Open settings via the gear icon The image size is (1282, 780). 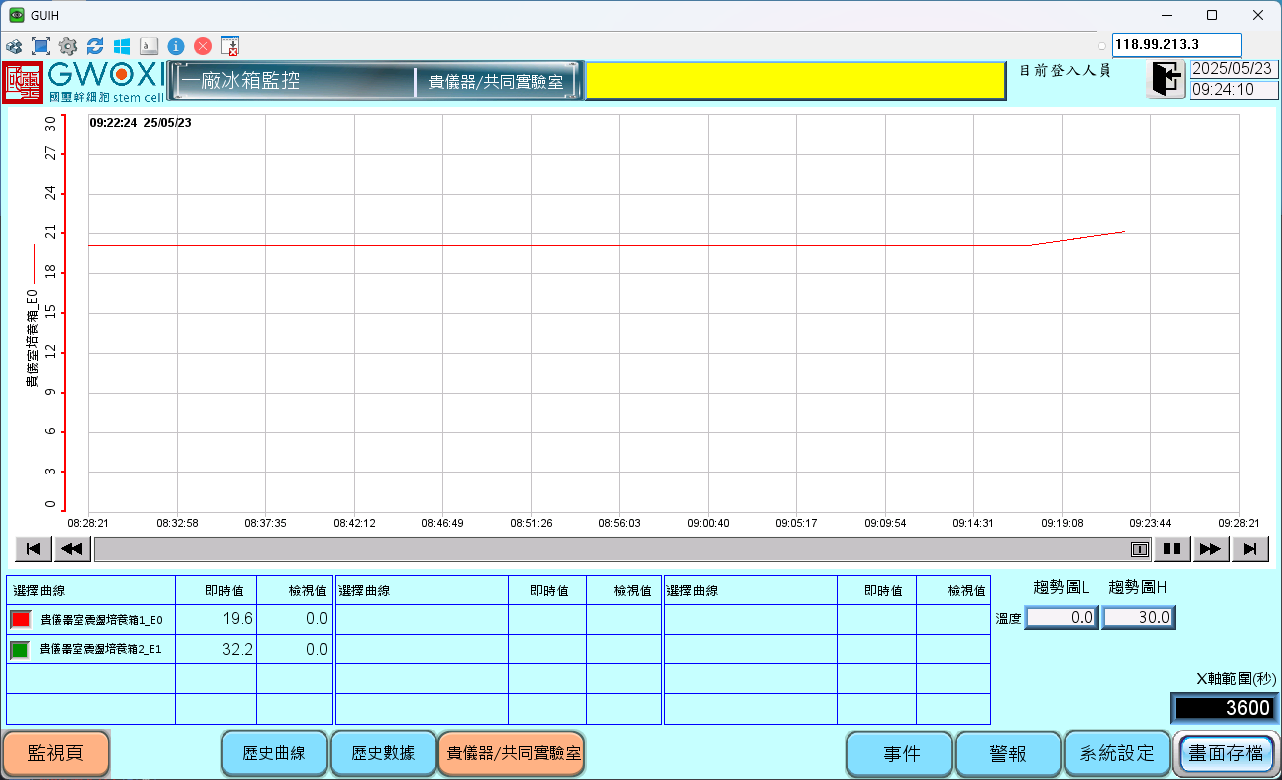(68, 46)
